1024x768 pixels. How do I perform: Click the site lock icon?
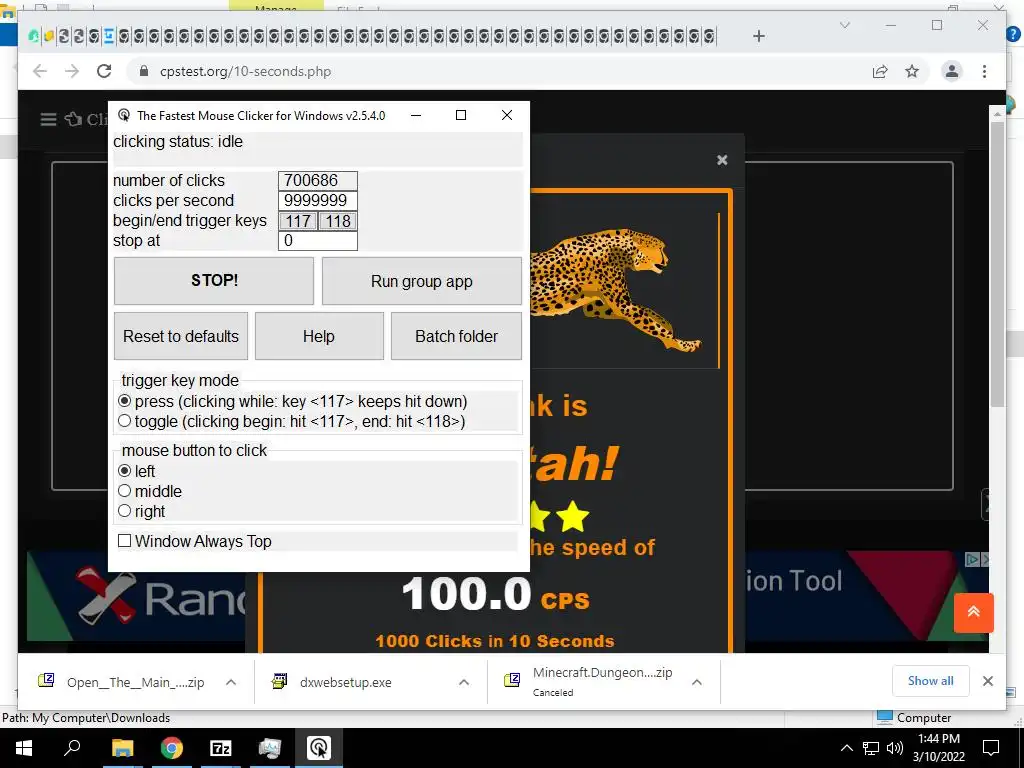(x=144, y=71)
